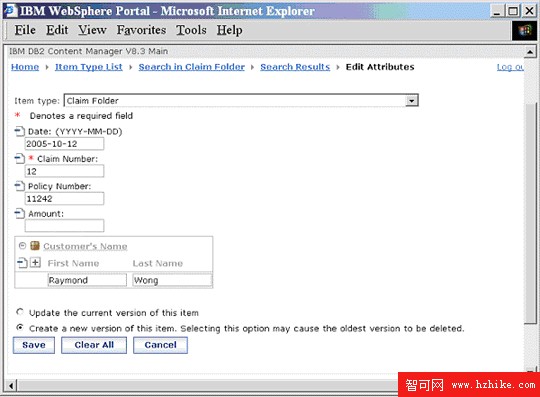Click the Customer's Name folder icon
The width and height of the screenshot is (540, 397).
(35, 245)
